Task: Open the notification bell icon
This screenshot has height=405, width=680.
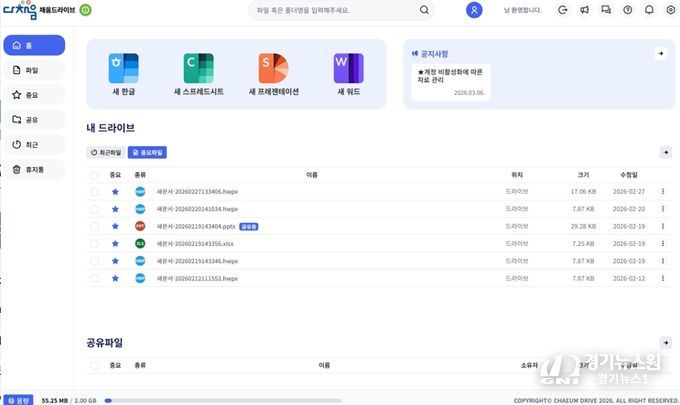Action: click(649, 10)
